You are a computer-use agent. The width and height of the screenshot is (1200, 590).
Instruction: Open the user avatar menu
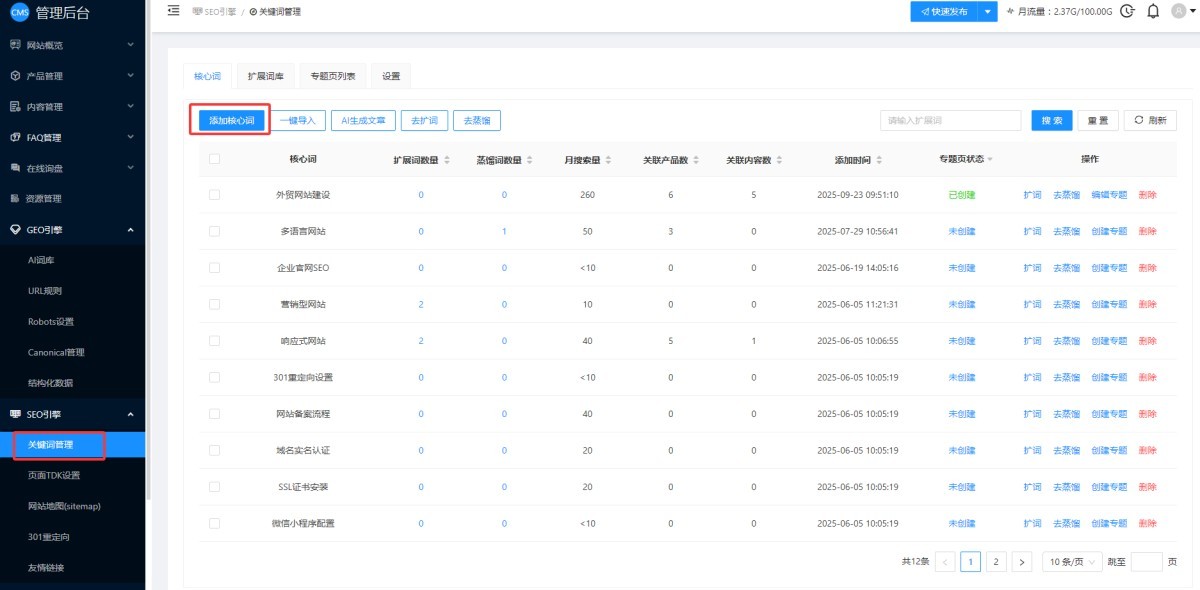coord(1181,12)
